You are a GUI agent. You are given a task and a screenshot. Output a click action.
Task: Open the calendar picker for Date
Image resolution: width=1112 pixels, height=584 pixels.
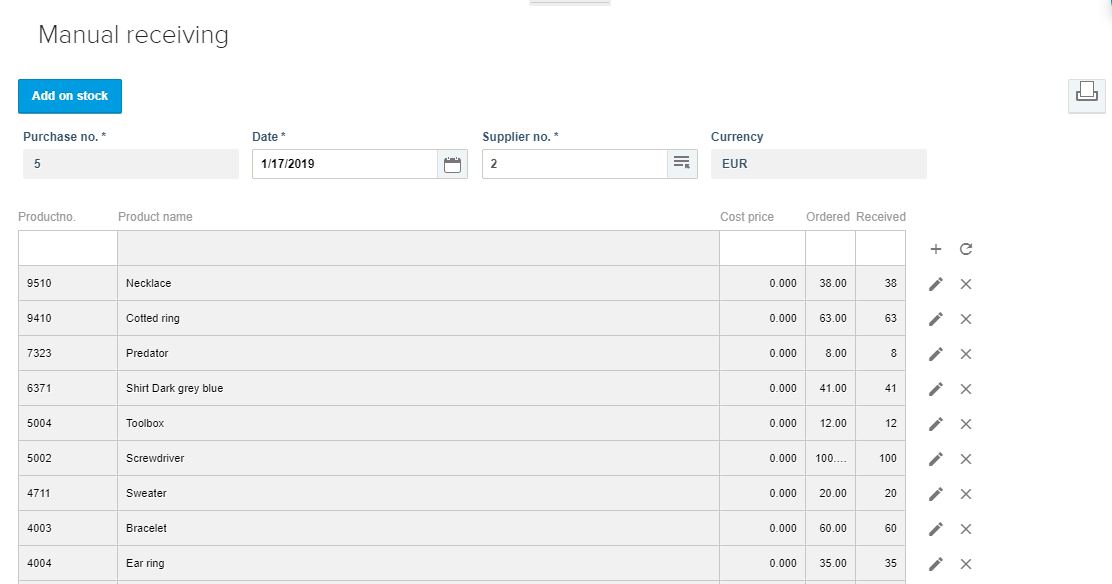click(452, 164)
